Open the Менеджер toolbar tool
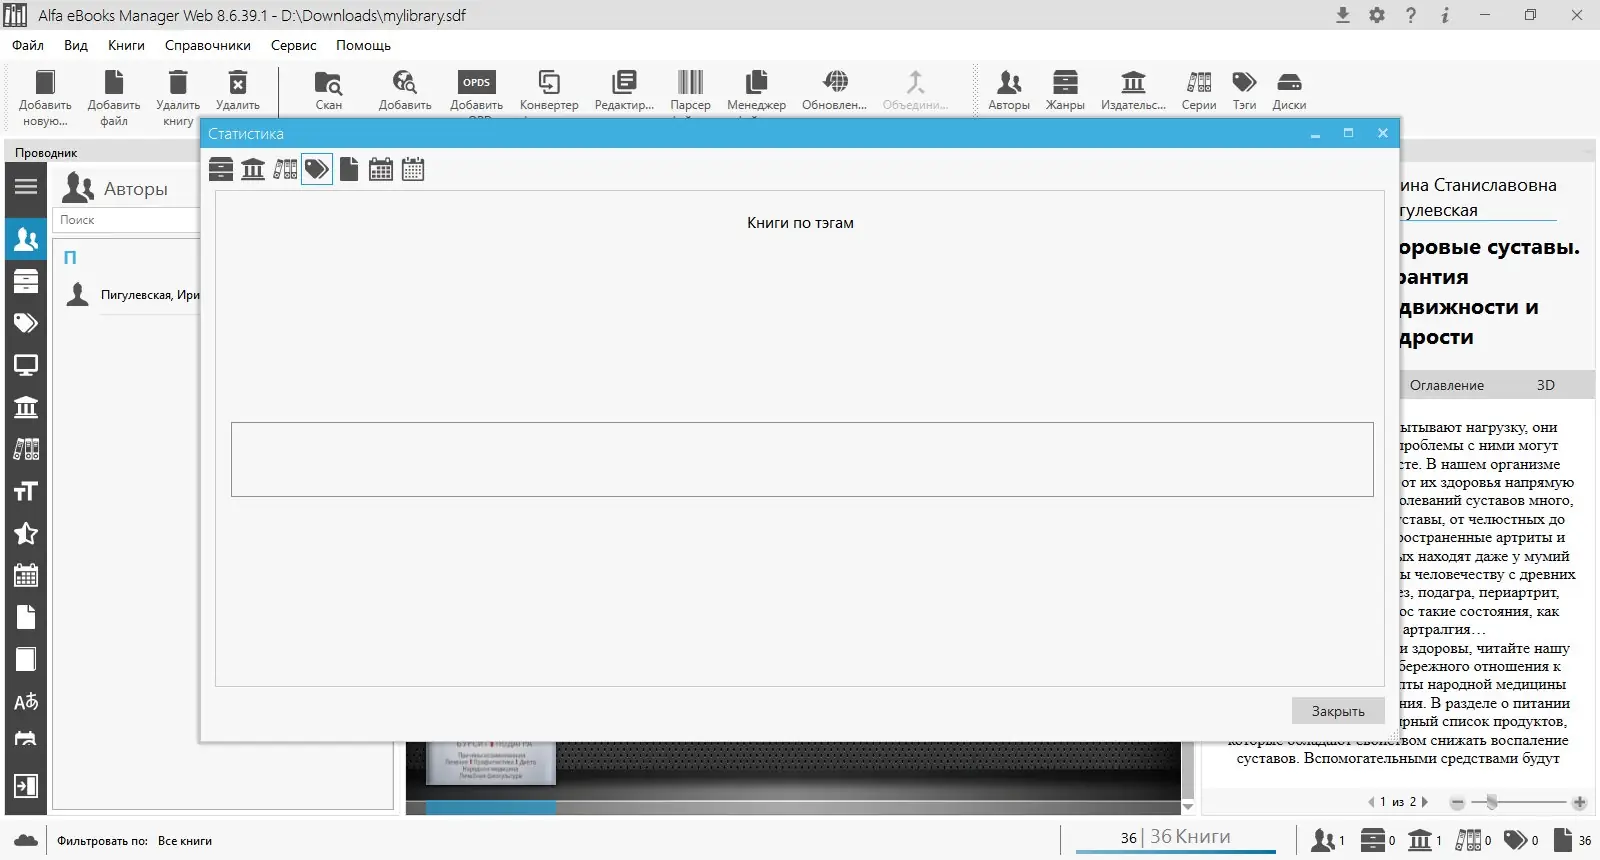The width and height of the screenshot is (1600, 860). (x=756, y=90)
